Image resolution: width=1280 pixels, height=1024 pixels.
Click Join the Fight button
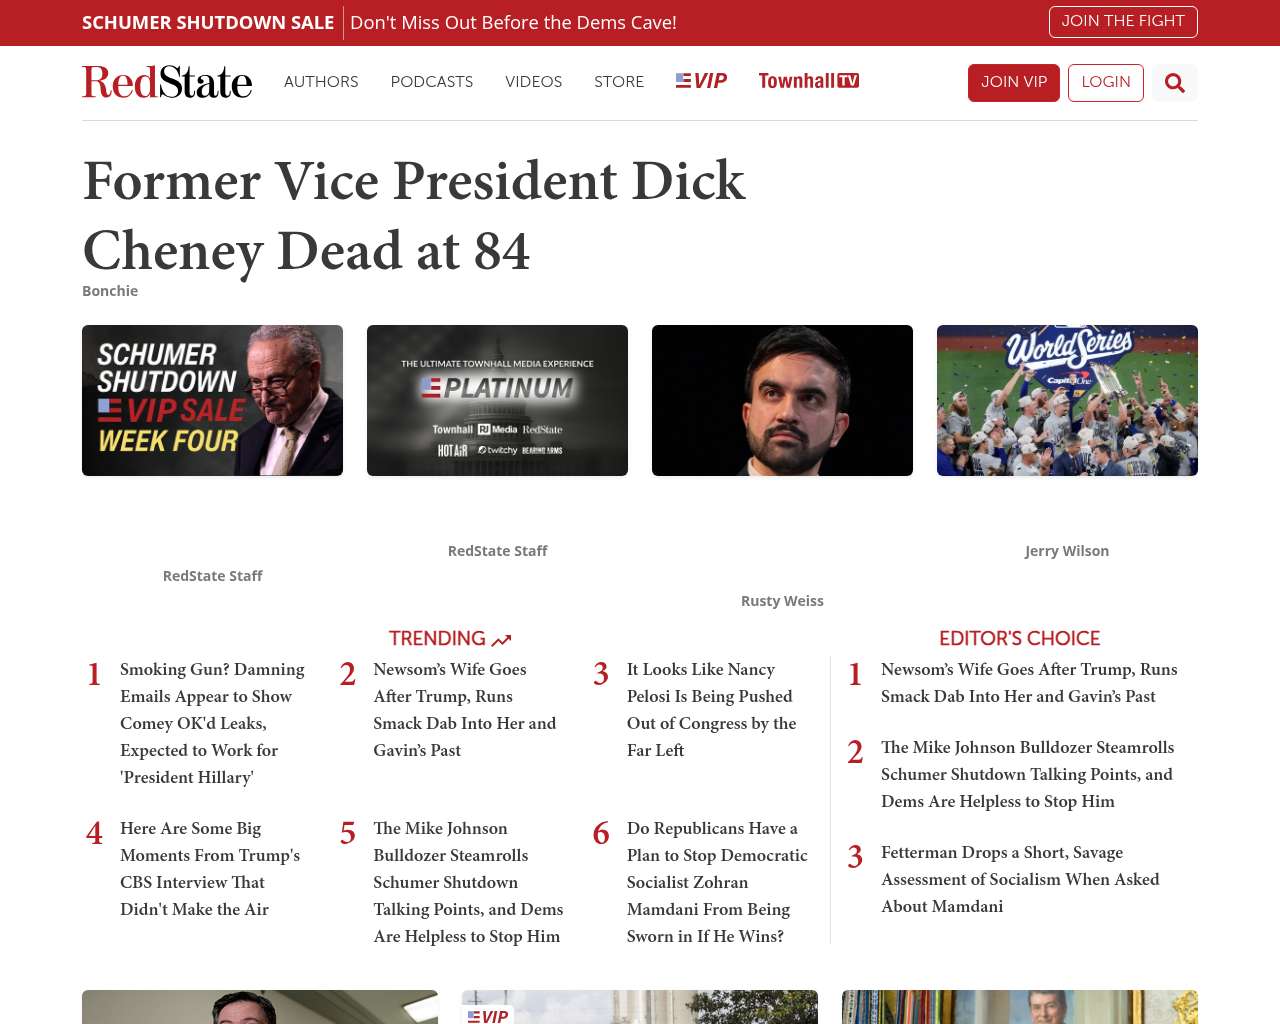[1123, 22]
